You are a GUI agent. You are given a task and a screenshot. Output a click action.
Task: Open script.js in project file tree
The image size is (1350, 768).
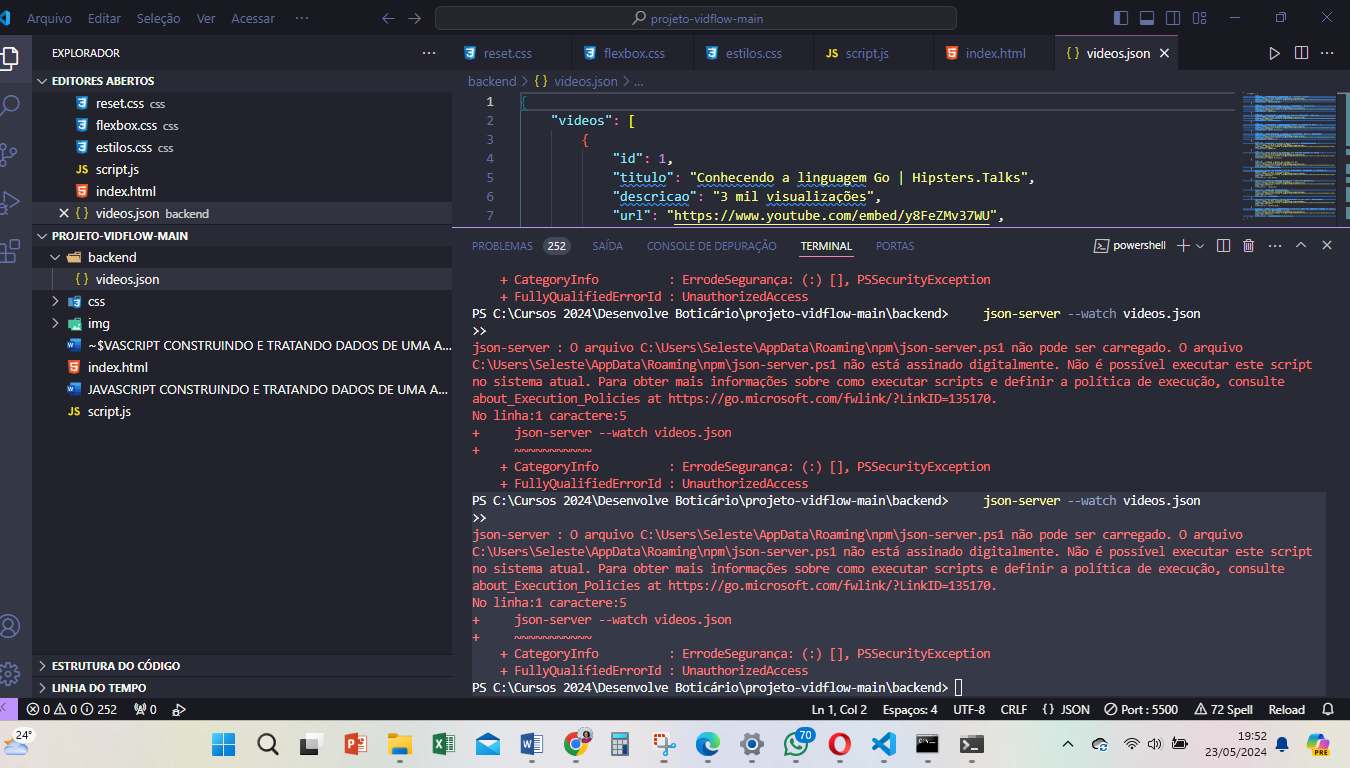(109, 411)
